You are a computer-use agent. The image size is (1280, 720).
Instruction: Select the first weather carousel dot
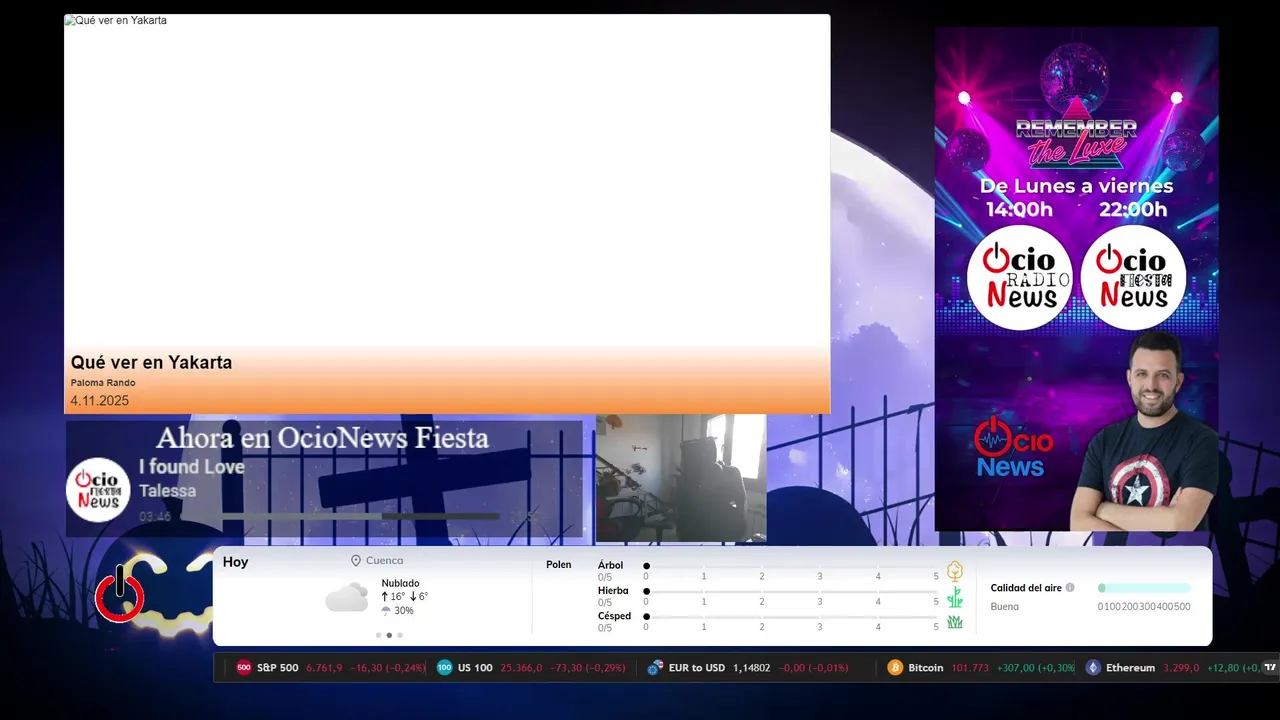[x=378, y=635]
